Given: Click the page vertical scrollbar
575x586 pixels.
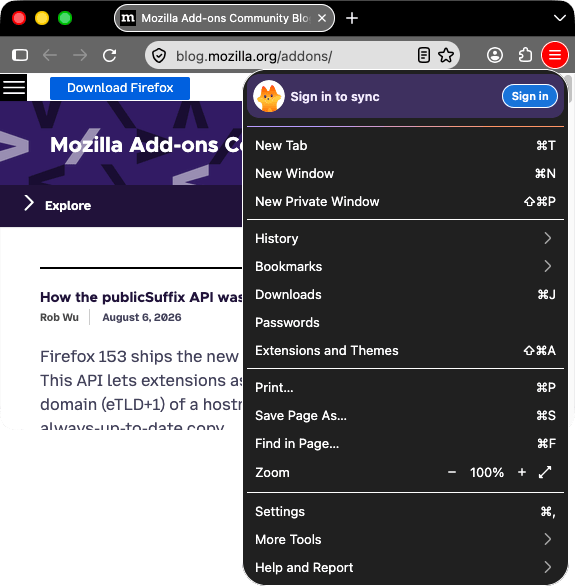Looking at the screenshot, I should pyautogui.click(x=569, y=89).
